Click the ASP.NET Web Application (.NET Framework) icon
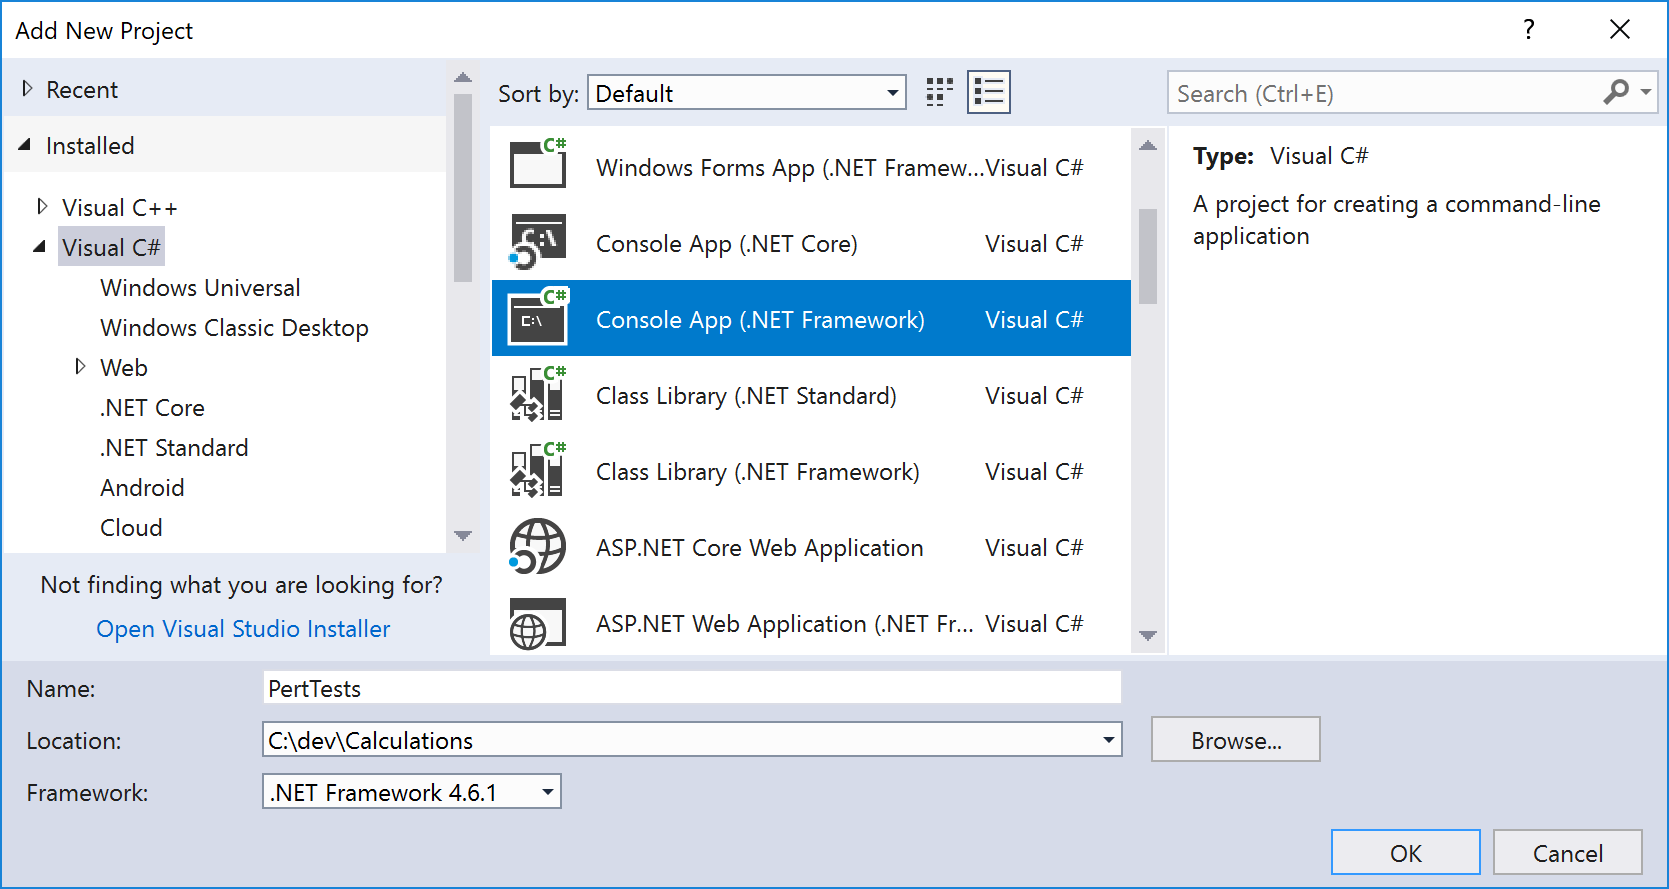1669x889 pixels. click(538, 624)
